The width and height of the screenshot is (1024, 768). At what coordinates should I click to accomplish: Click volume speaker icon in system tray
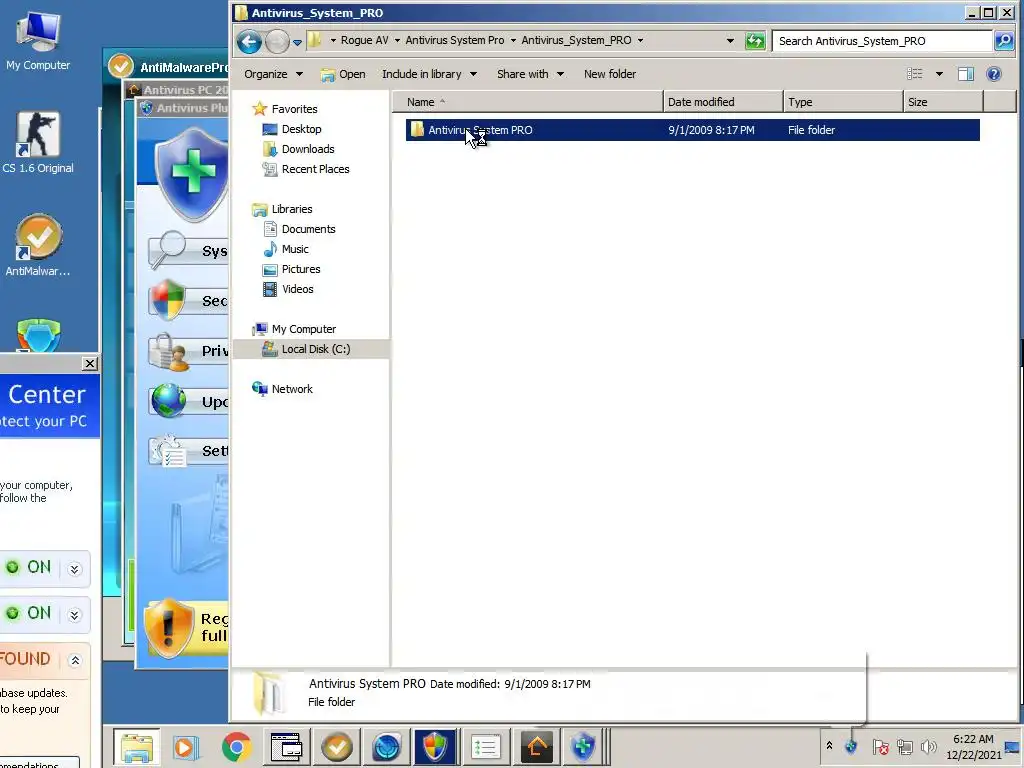(x=928, y=746)
